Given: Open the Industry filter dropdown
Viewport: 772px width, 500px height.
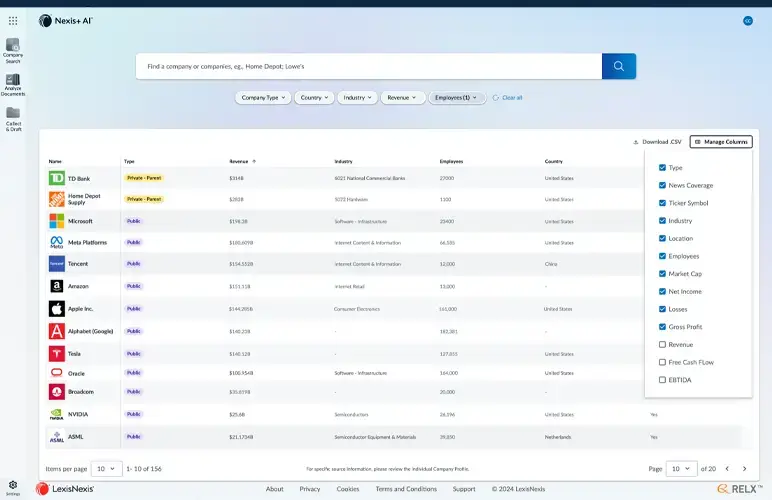Looking at the screenshot, I should tap(358, 98).
